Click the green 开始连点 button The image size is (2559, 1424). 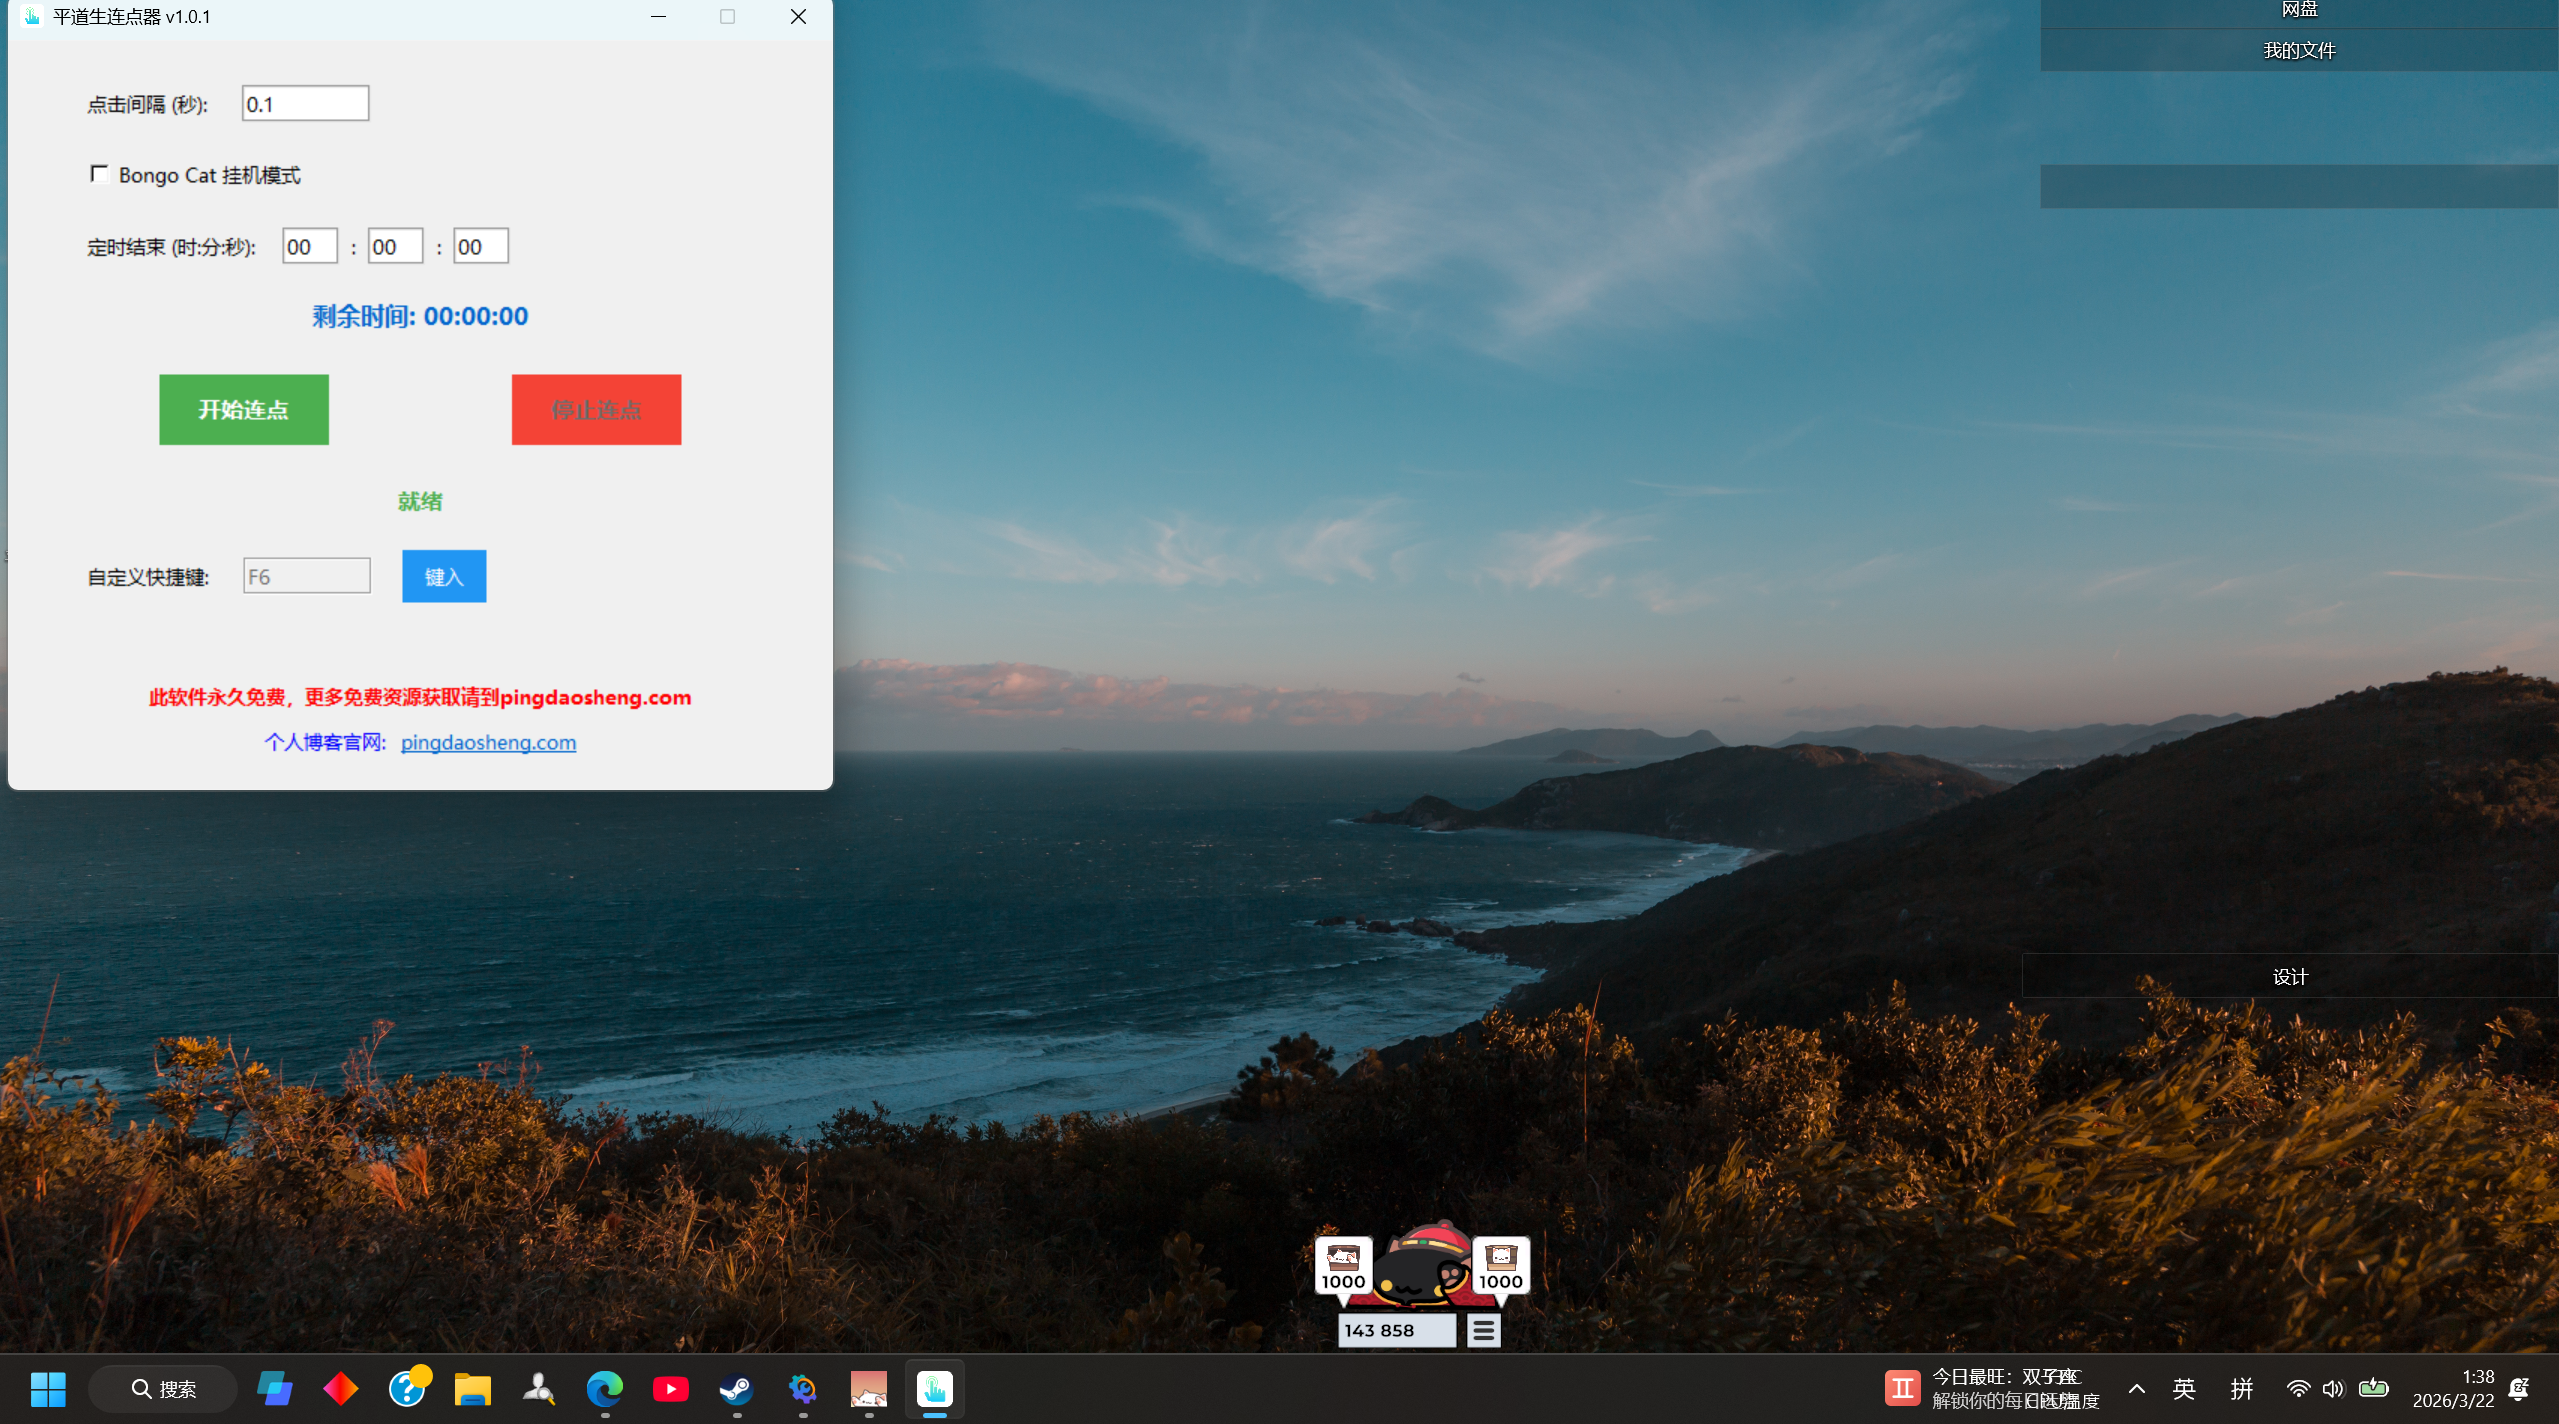pyautogui.click(x=244, y=410)
